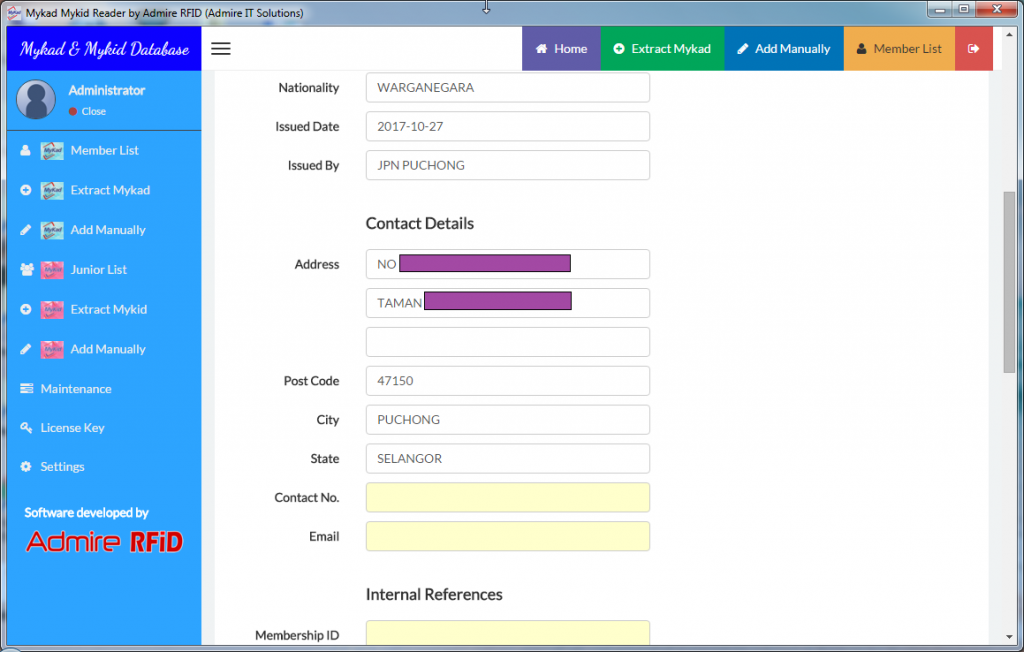This screenshot has height=652, width=1024.
Task: Click the vertical scrollbar thumb
Action: (x=1009, y=280)
